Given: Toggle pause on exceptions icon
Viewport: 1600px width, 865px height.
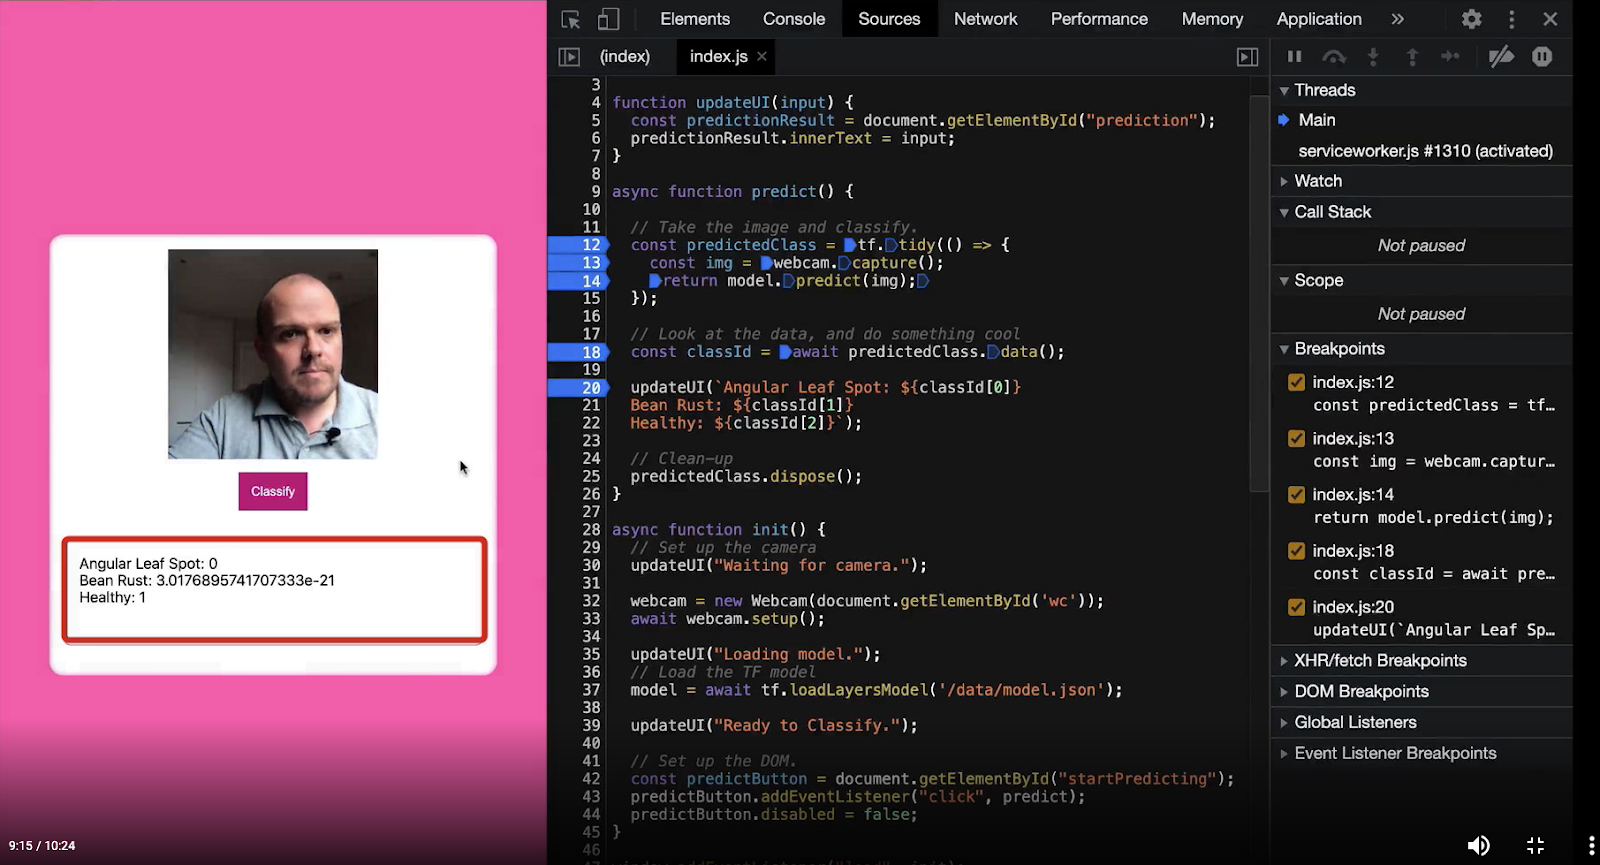Looking at the screenshot, I should (x=1542, y=57).
